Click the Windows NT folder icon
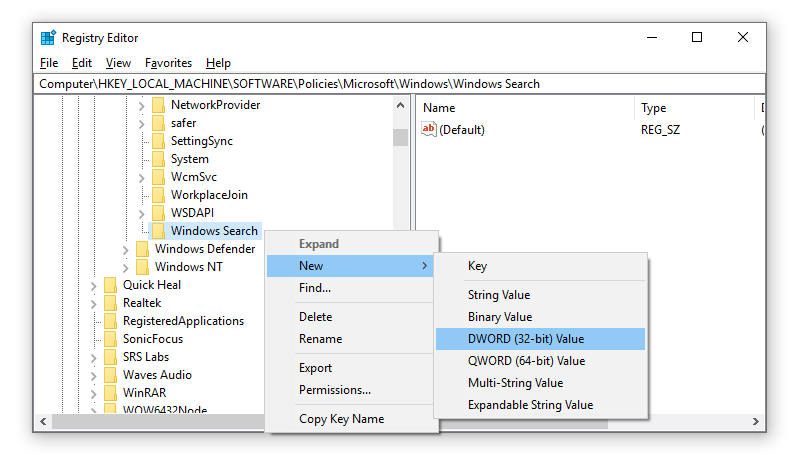Screen dimensions: 803x465 [143, 267]
